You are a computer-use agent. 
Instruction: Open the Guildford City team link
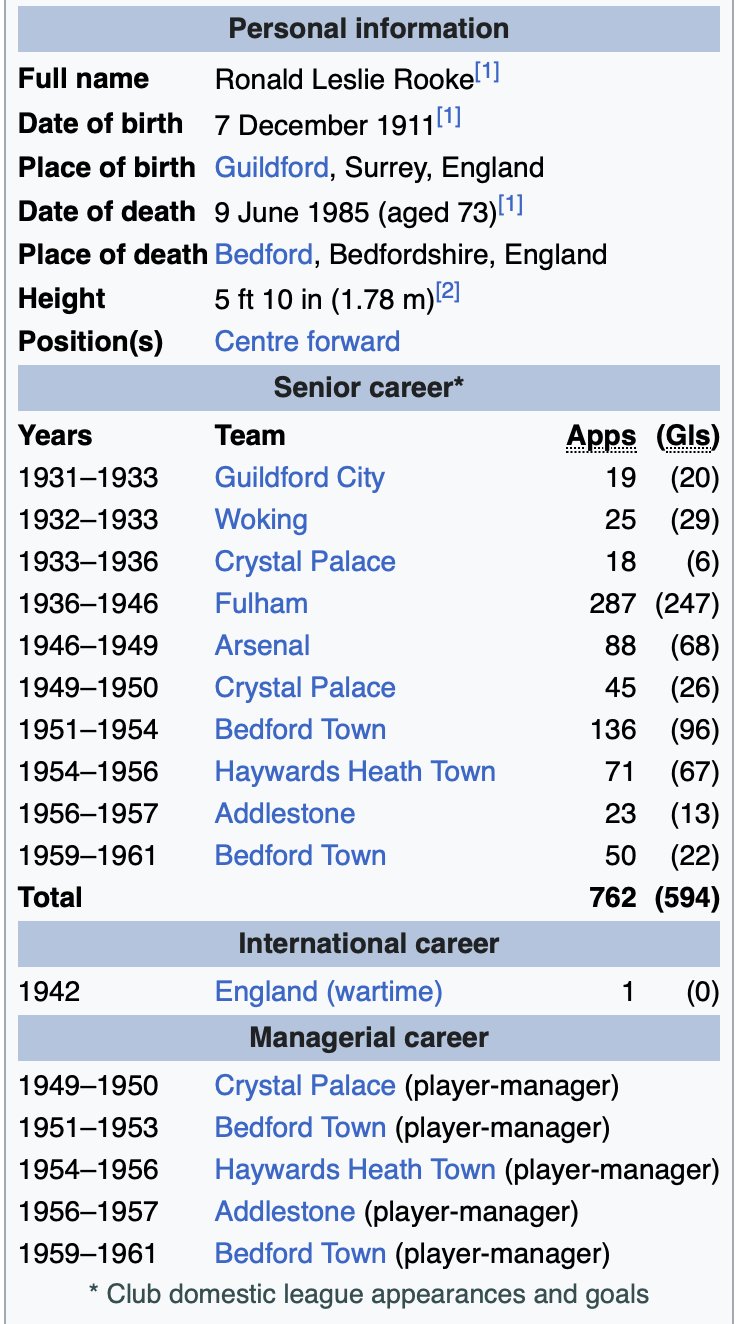(x=299, y=478)
